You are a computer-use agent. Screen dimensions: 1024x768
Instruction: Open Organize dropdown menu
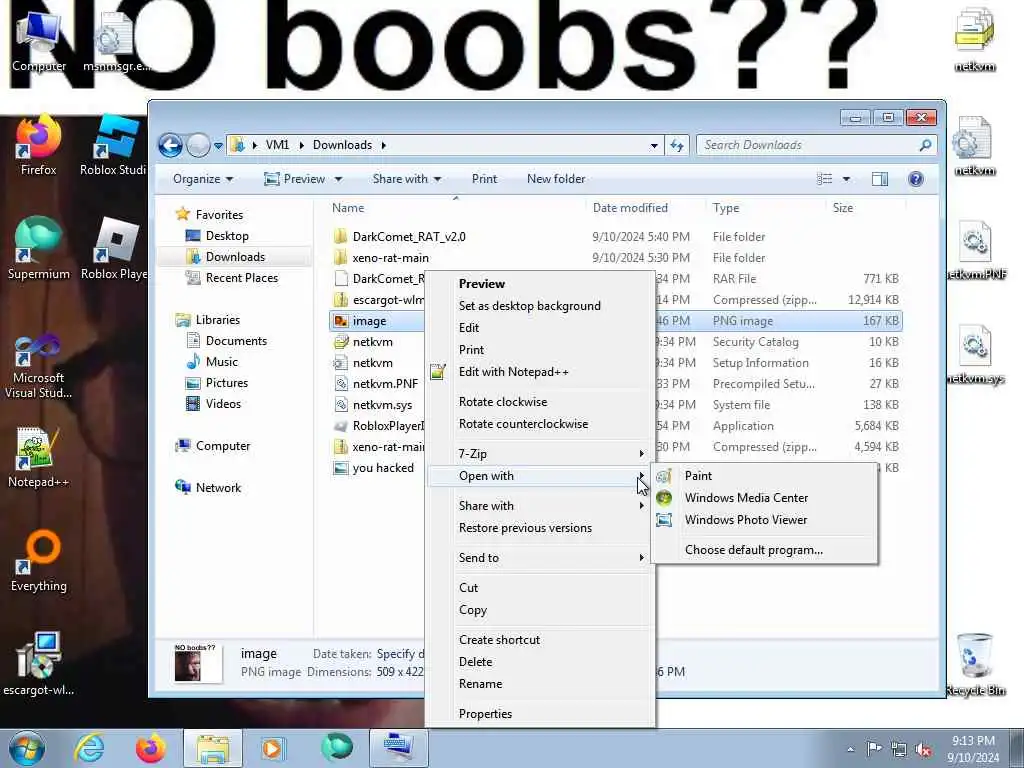(203, 179)
